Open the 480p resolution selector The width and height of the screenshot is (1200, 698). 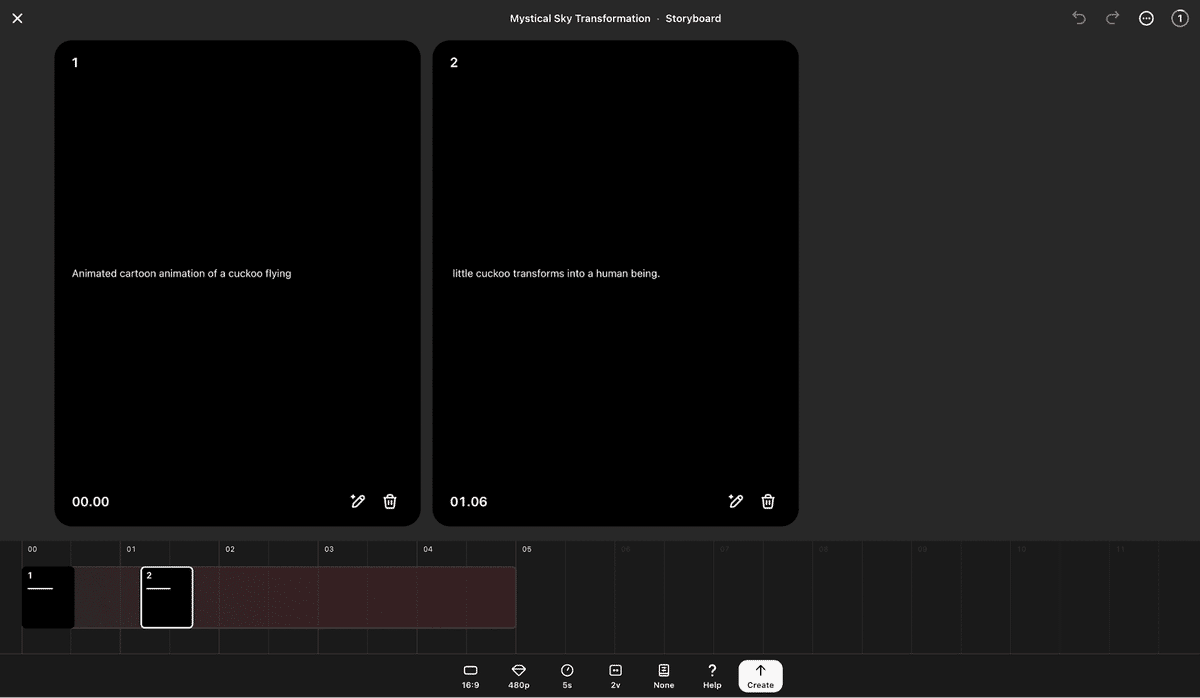click(x=519, y=676)
